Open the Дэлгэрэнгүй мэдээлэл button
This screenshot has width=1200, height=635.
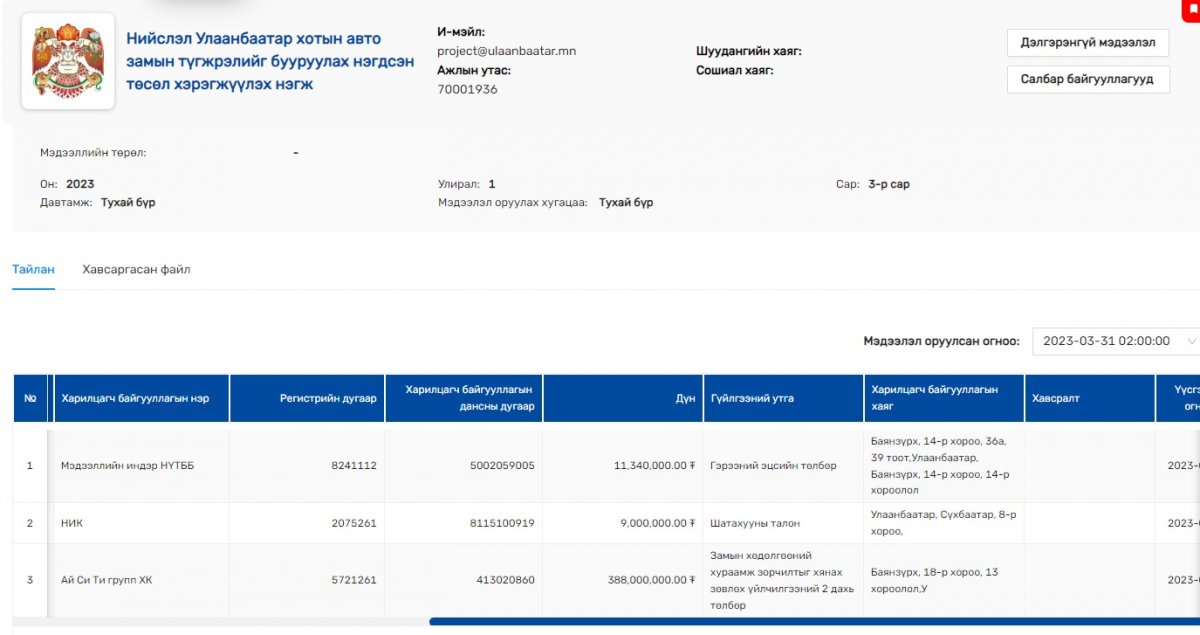1087,43
